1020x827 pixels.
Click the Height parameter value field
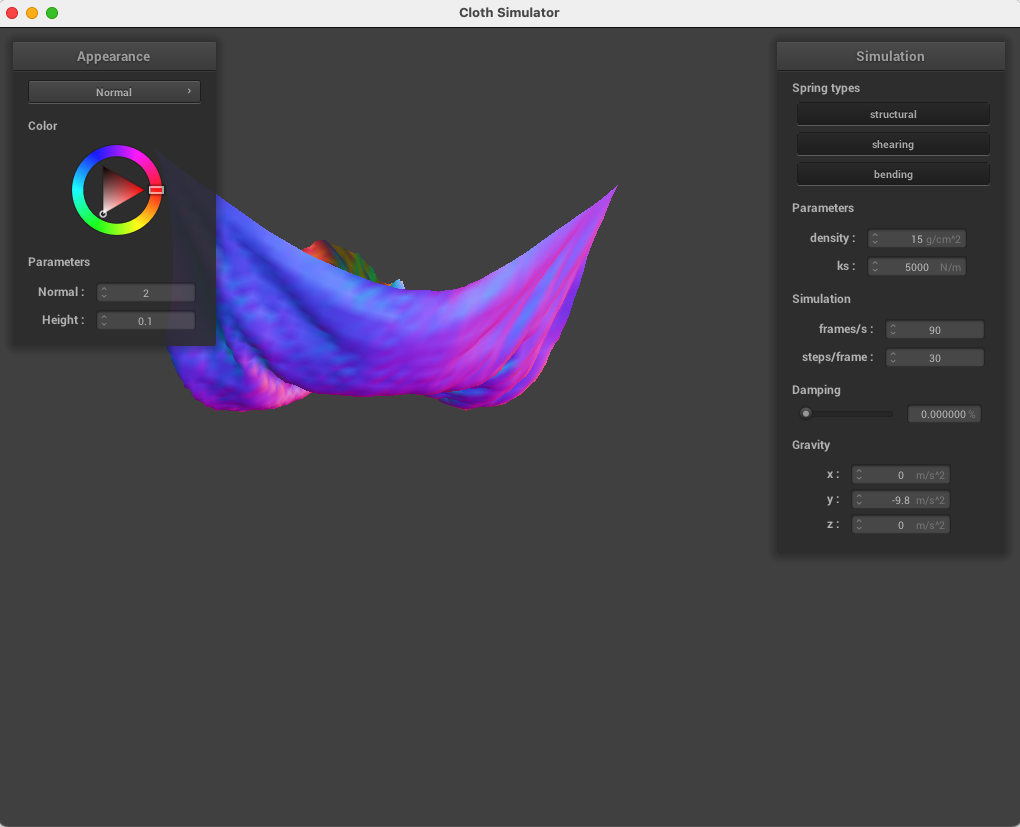click(x=146, y=321)
